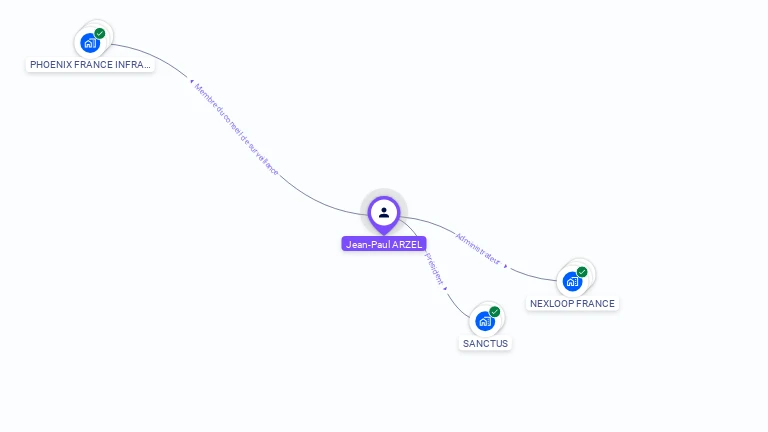768x432 pixels.
Task: Click the arrowhead below the Président edge label
Action: [445, 288]
